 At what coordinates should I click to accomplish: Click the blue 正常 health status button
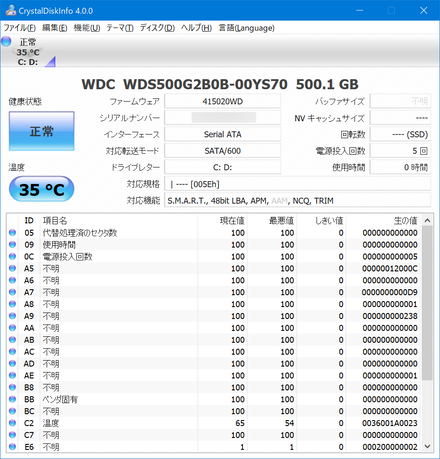[x=42, y=131]
